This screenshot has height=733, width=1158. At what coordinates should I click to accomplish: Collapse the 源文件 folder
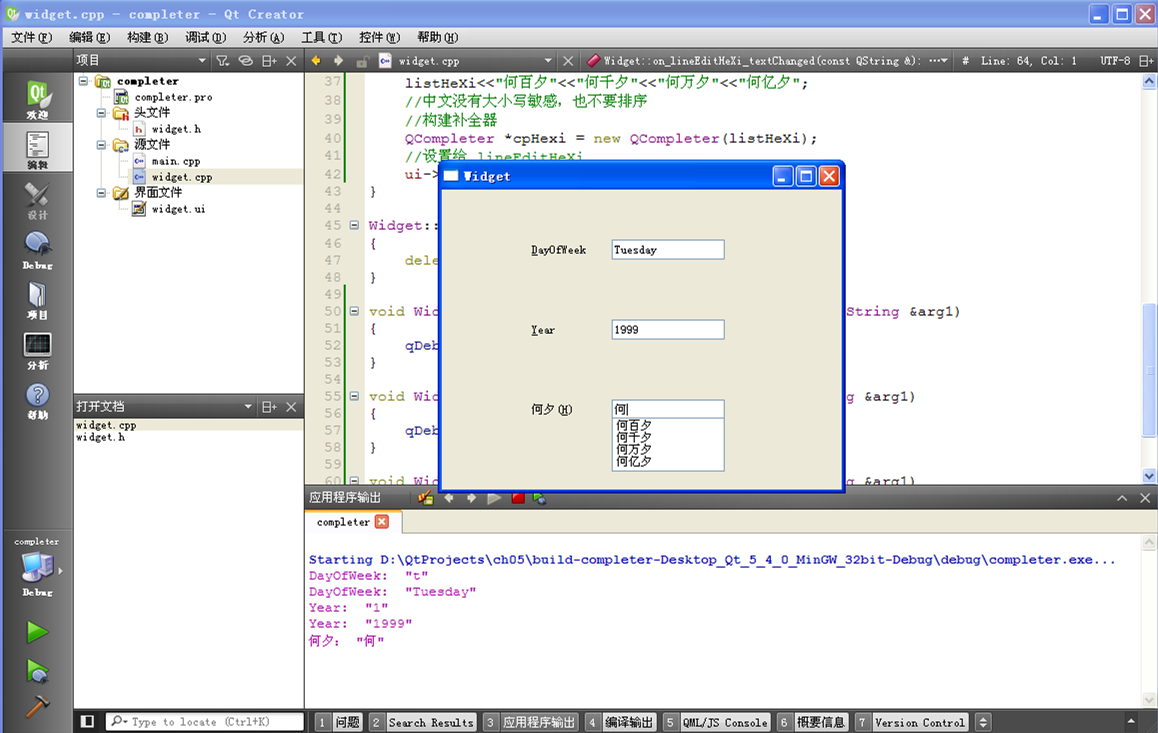[101, 145]
